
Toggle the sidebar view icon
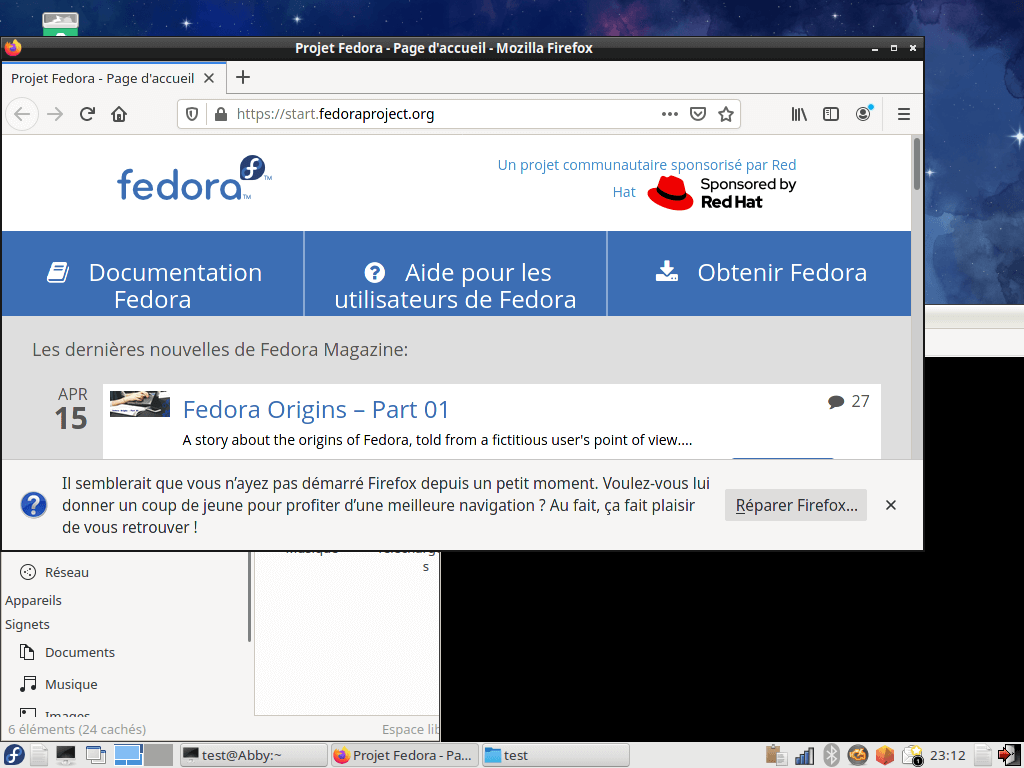pyautogui.click(x=831, y=114)
